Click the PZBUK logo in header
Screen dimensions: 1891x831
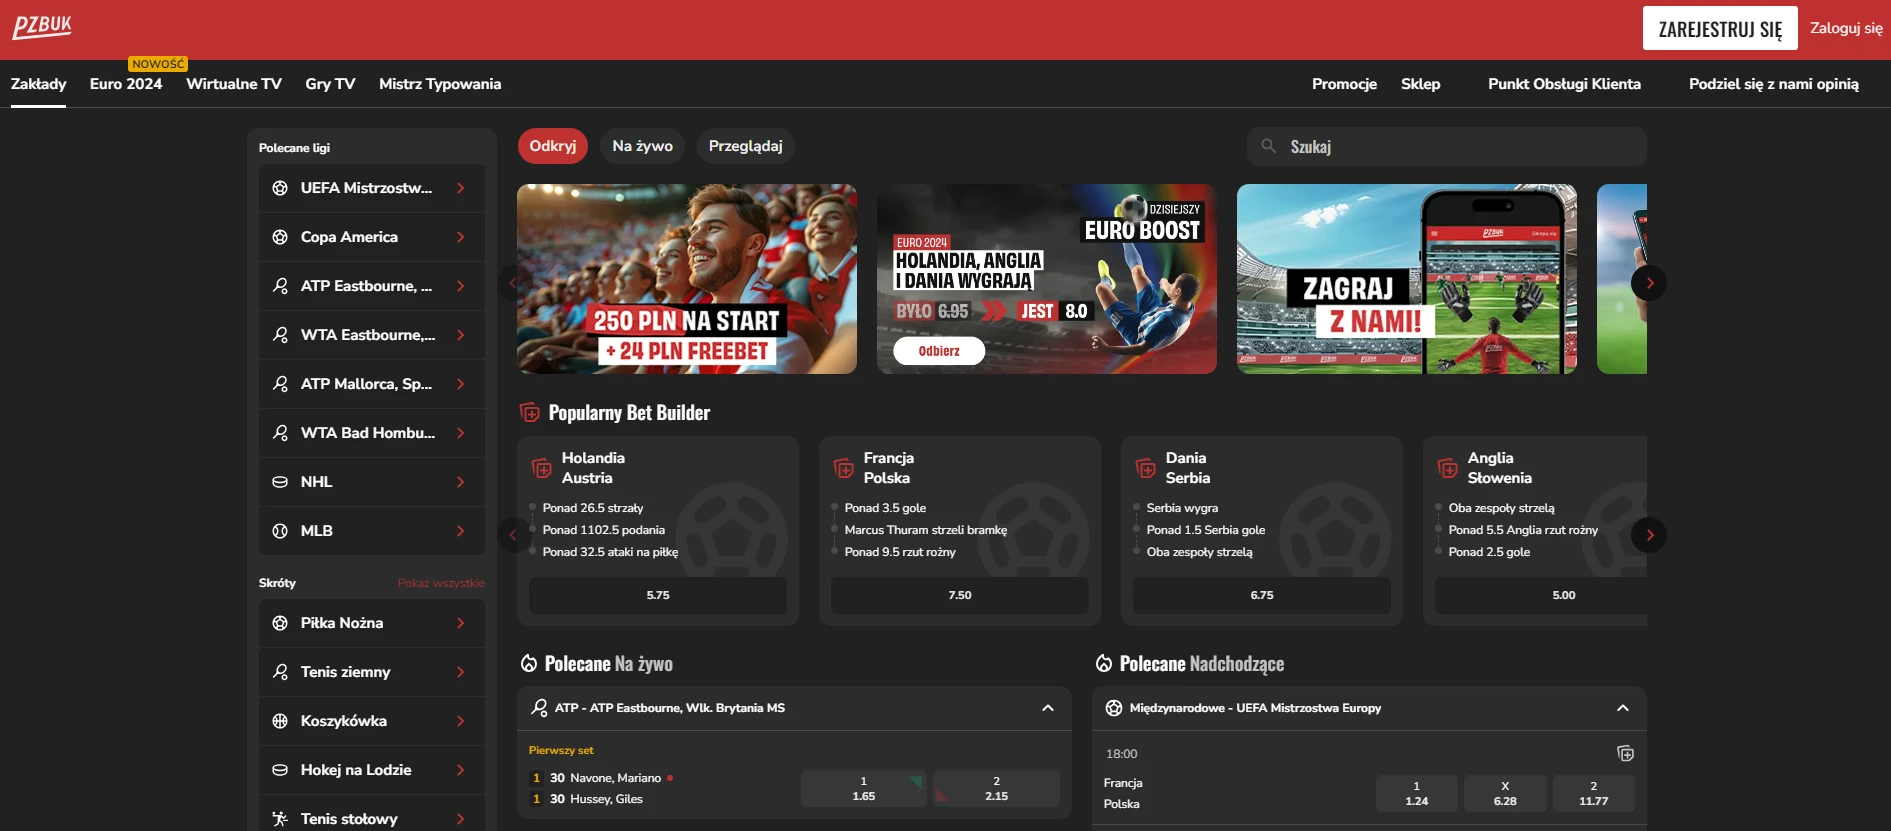click(42, 27)
